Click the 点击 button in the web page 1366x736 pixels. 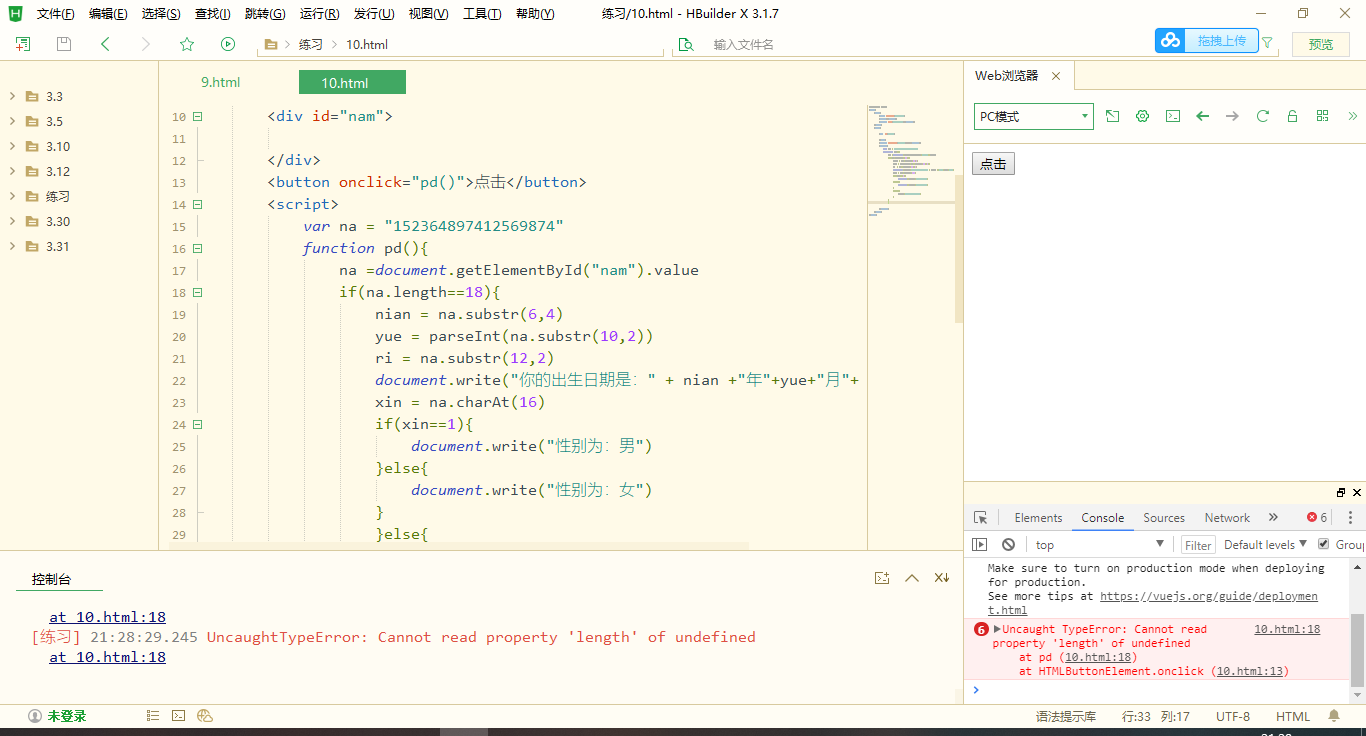pyautogui.click(x=993, y=164)
